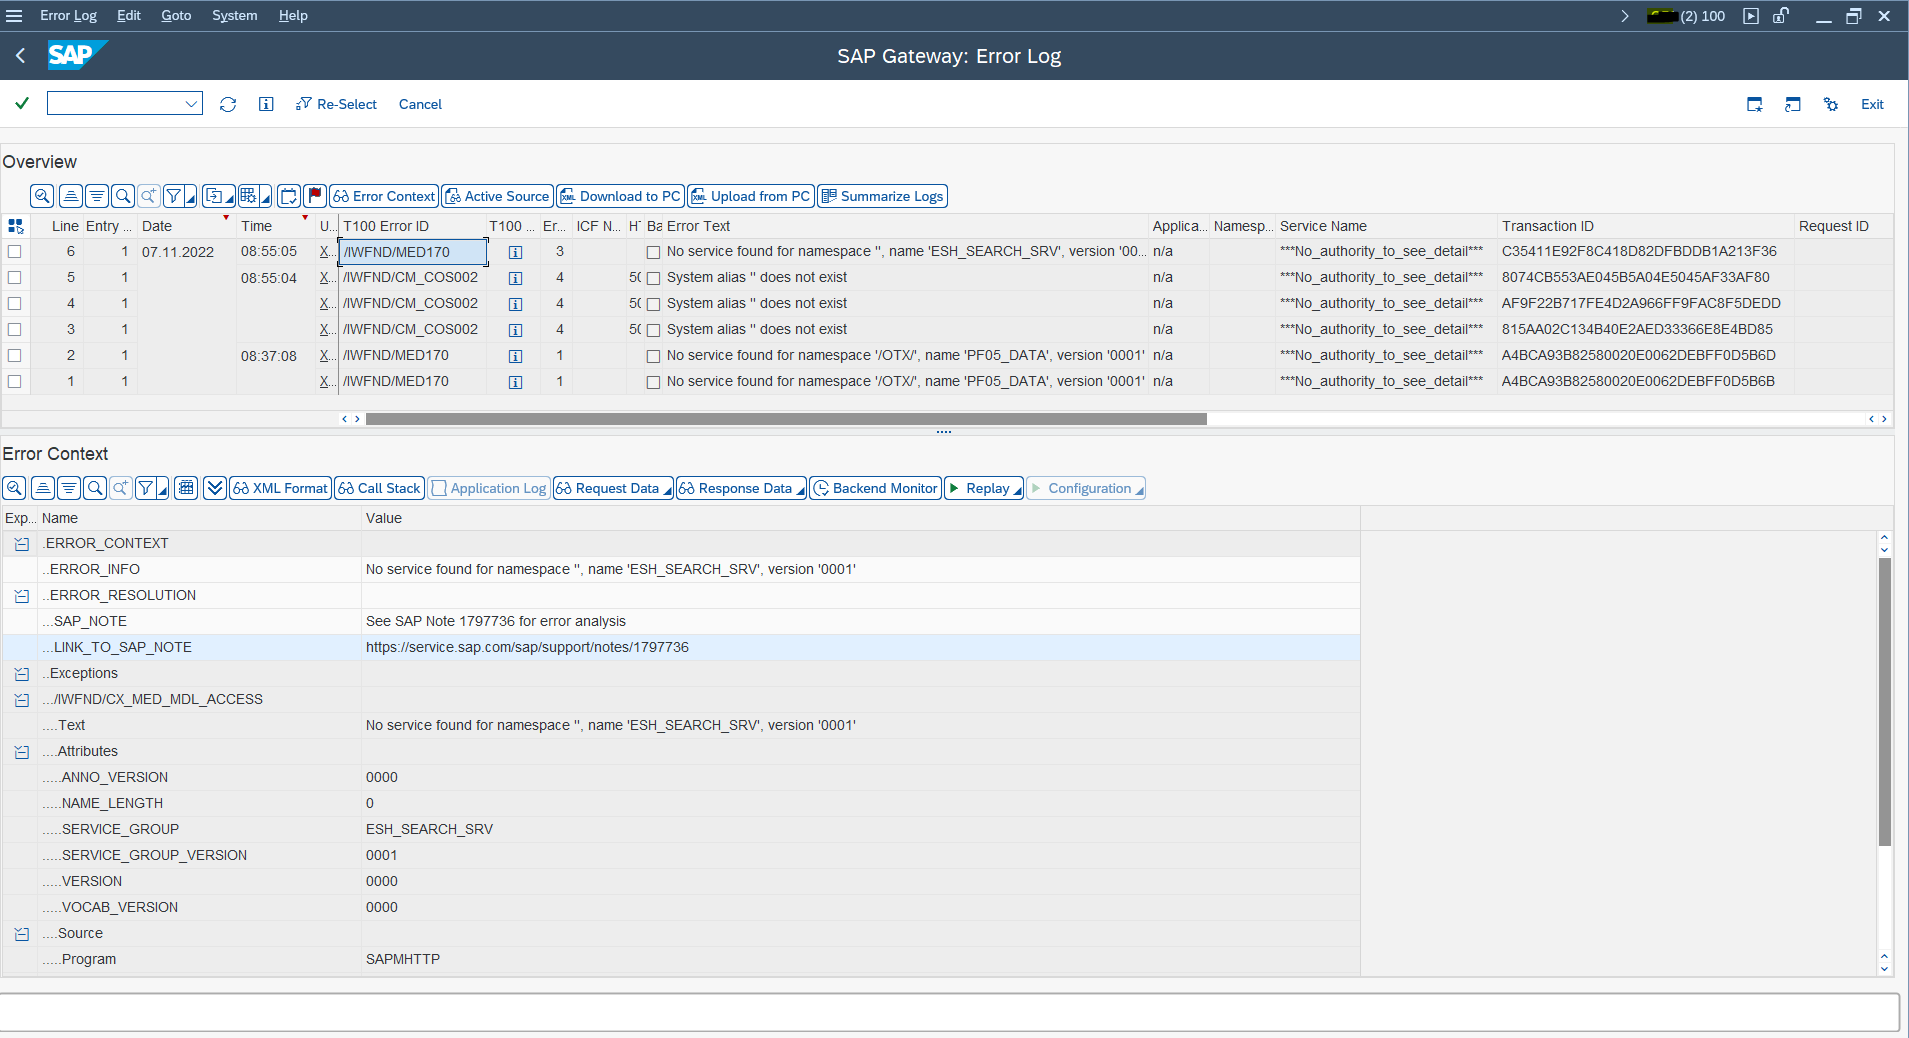
Task: Collapse the /IWFND/CX_MED_MDL_ACCESS node
Action: (22, 700)
